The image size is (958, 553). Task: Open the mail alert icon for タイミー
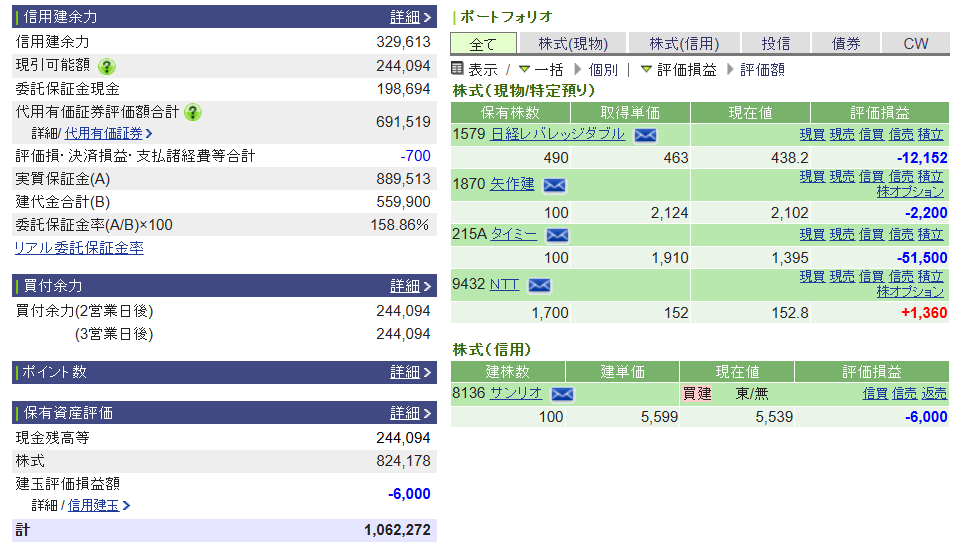pyautogui.click(x=557, y=235)
